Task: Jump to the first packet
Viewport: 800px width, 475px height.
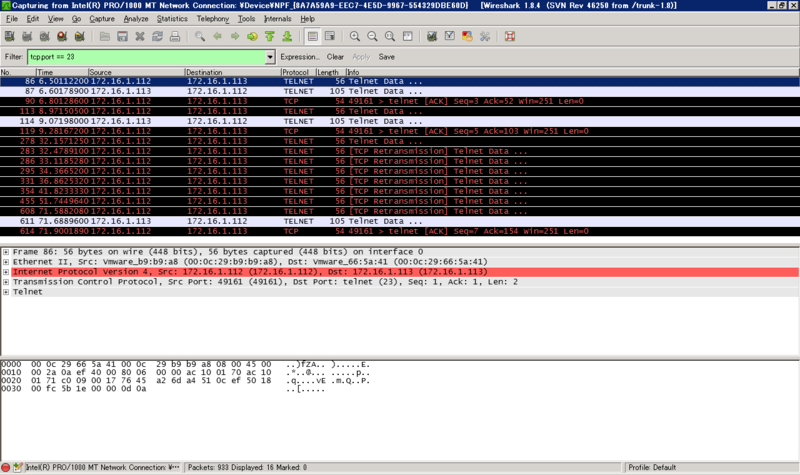Action: point(269,36)
